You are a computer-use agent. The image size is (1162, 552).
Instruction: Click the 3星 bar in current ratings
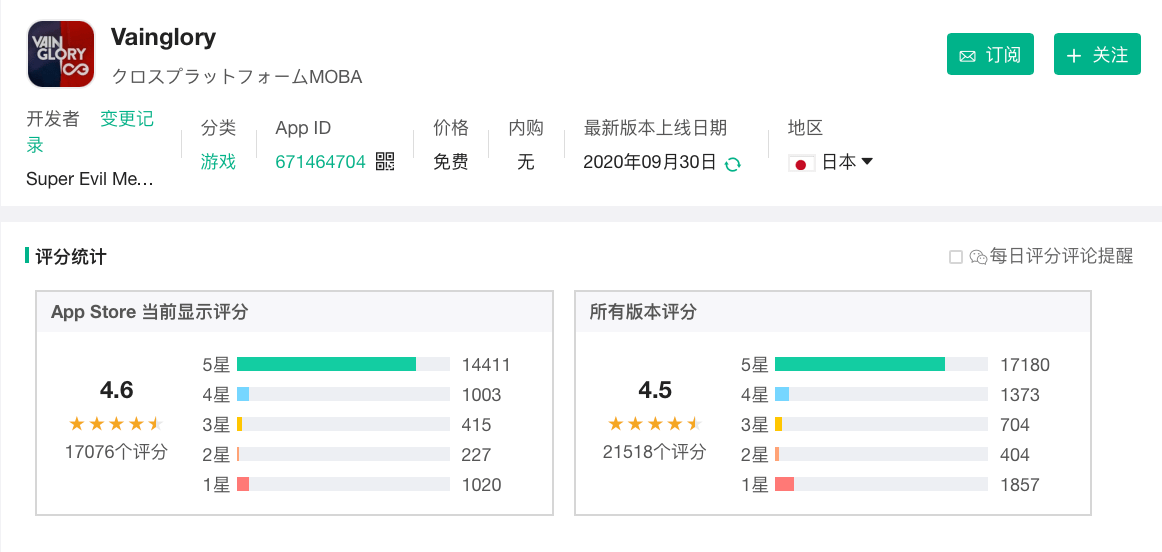tap(240, 425)
